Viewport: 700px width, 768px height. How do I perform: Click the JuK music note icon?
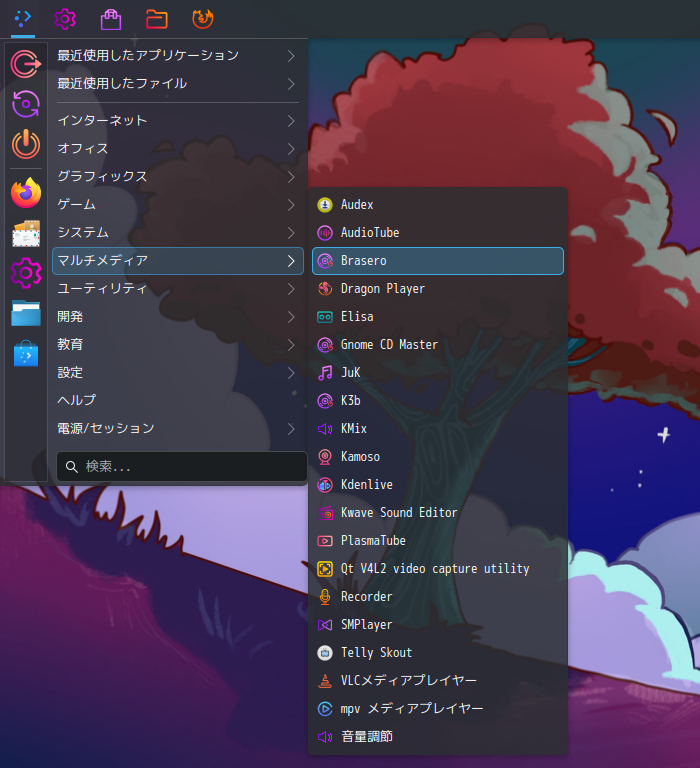(325, 373)
